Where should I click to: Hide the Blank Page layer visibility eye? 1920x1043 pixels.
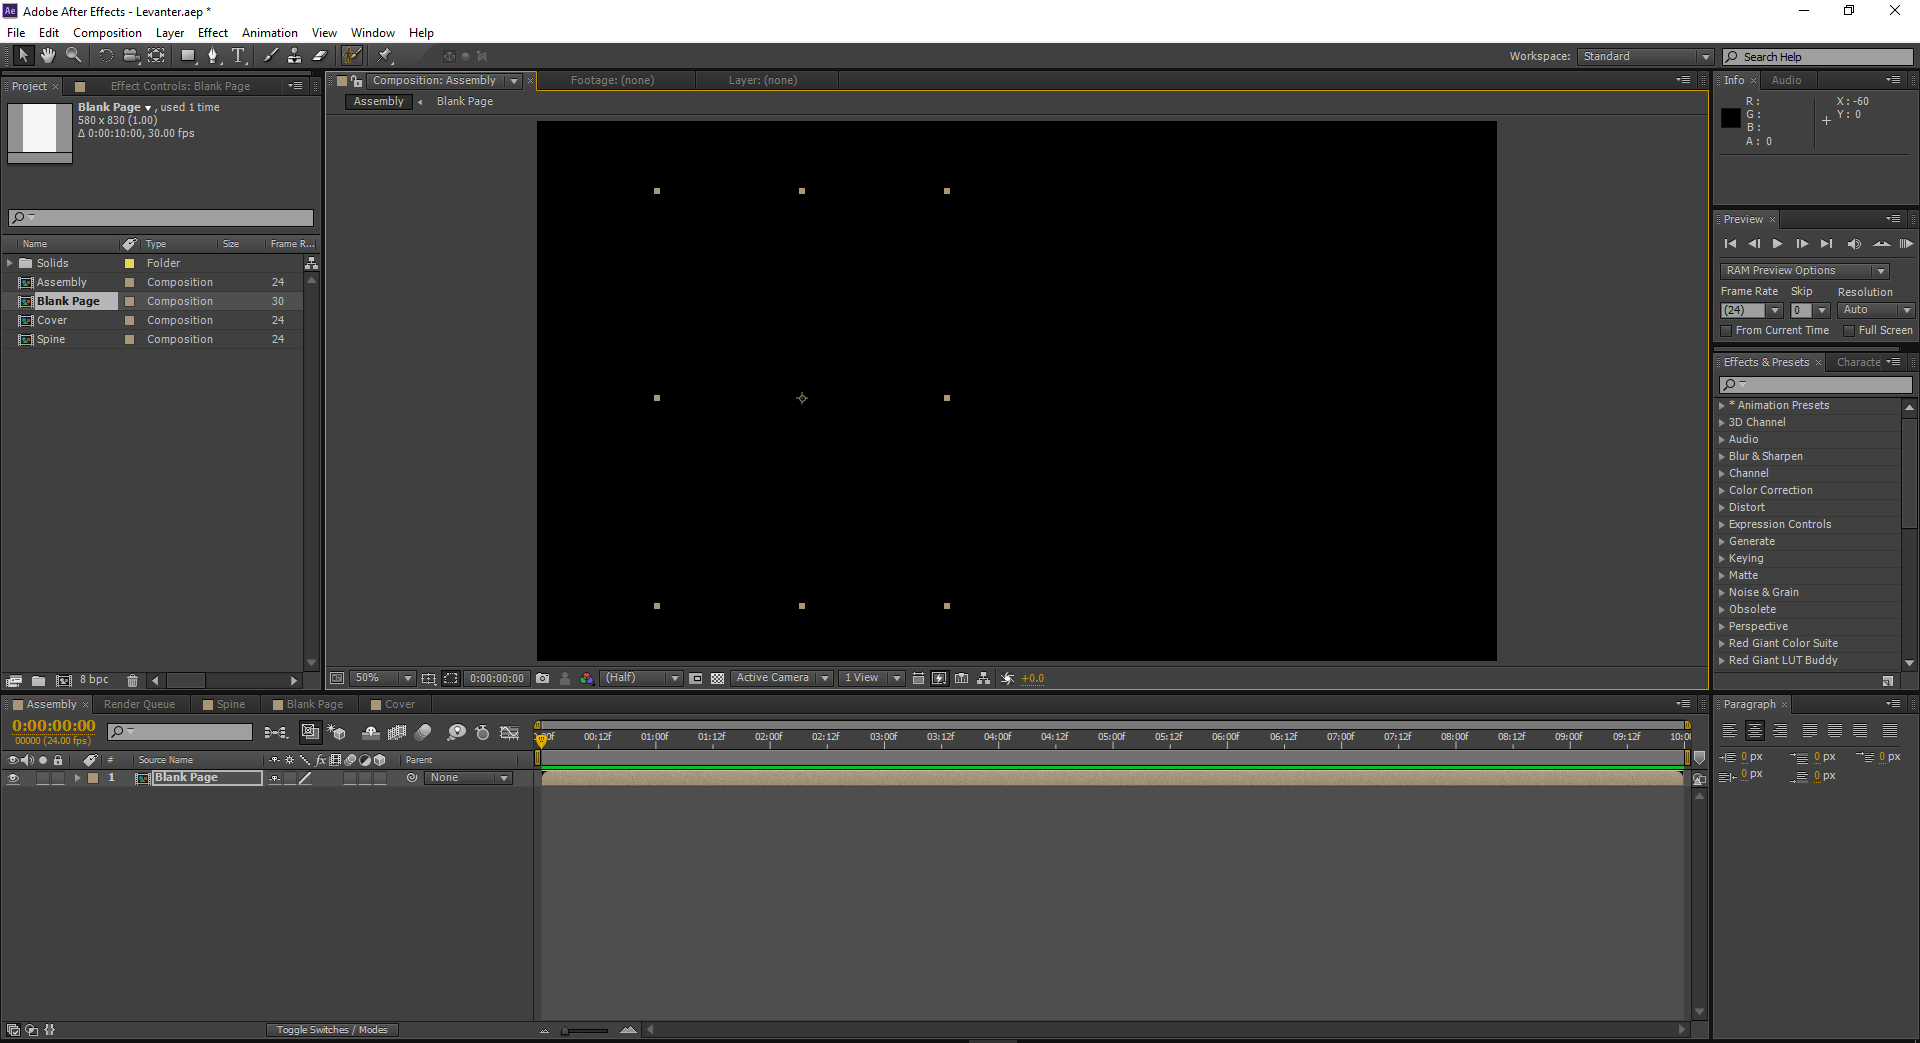[x=14, y=778]
